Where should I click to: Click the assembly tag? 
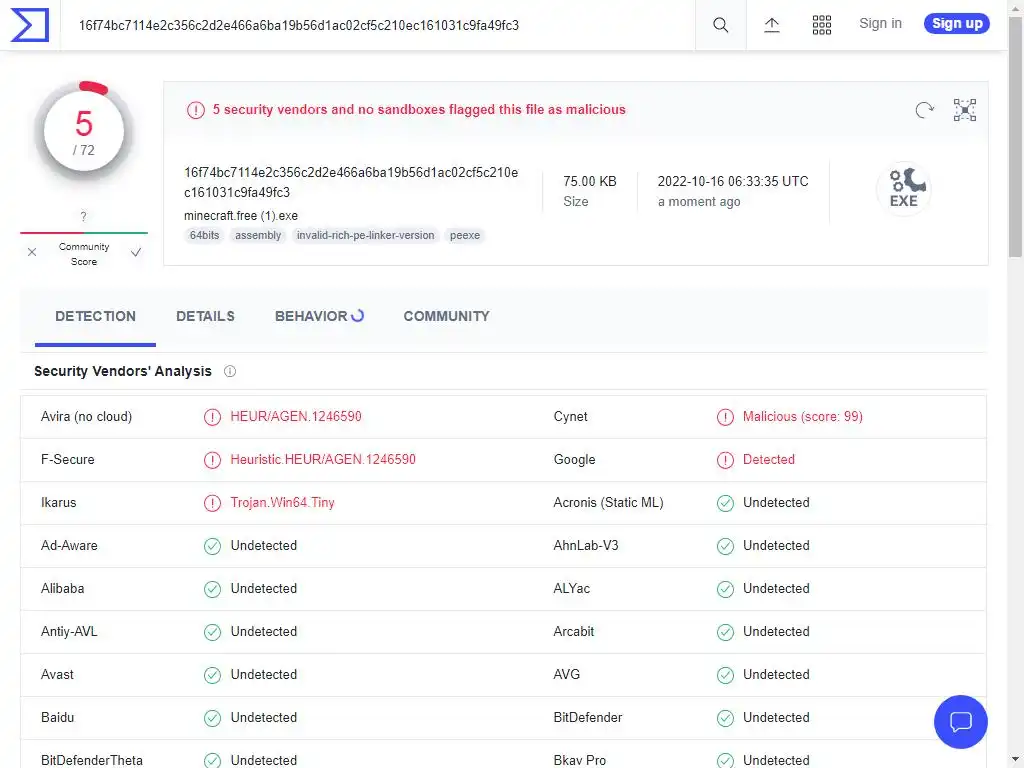258,235
